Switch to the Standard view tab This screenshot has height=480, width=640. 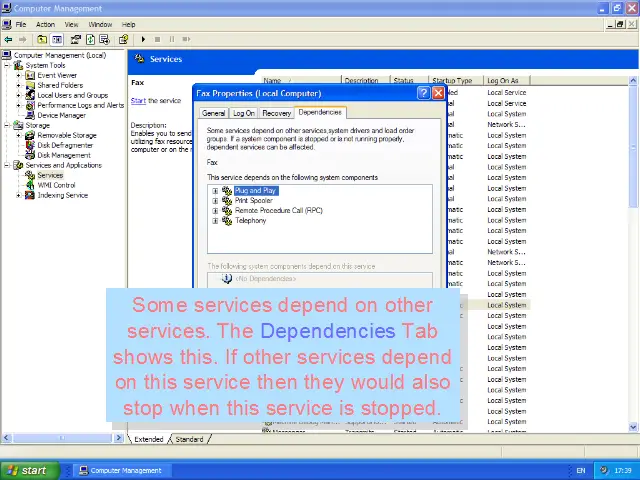pyautogui.click(x=189, y=439)
